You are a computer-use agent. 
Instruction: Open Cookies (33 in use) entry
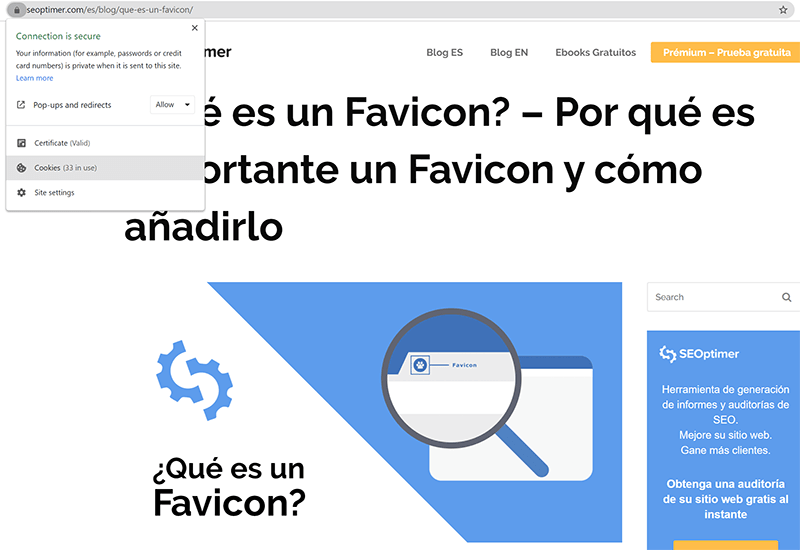click(x=106, y=168)
